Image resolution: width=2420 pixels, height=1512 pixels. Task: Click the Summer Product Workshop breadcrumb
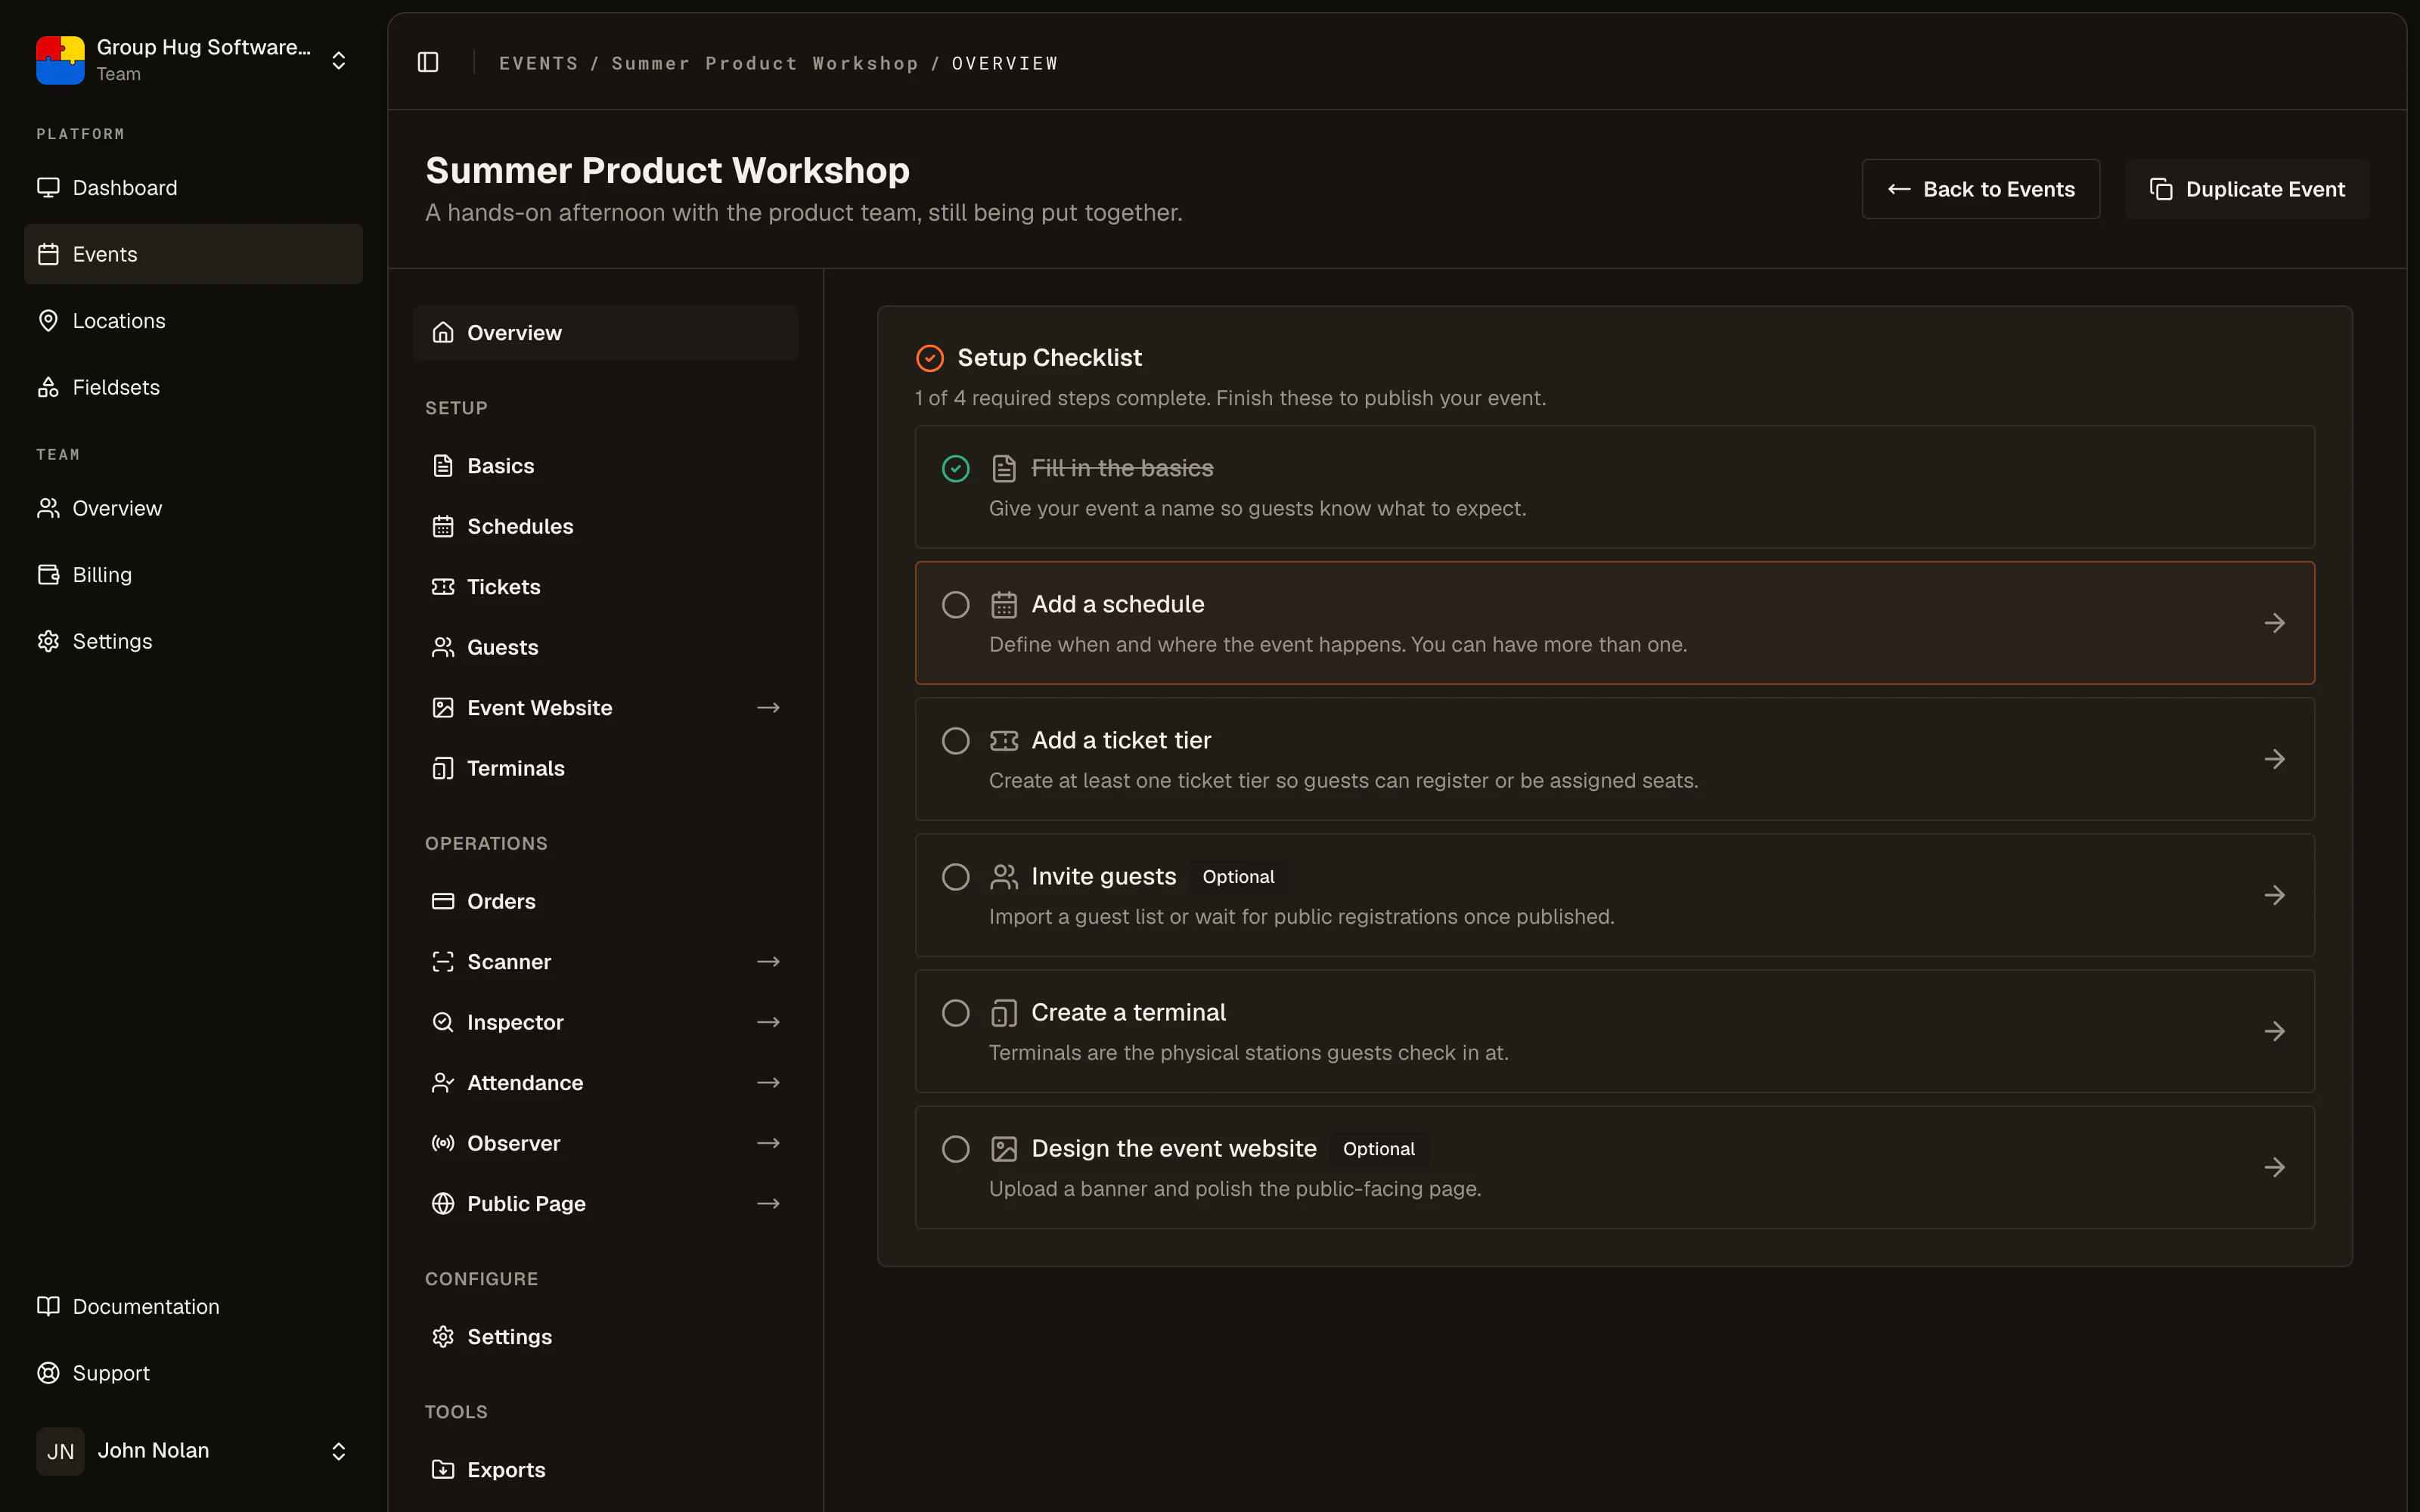click(765, 63)
